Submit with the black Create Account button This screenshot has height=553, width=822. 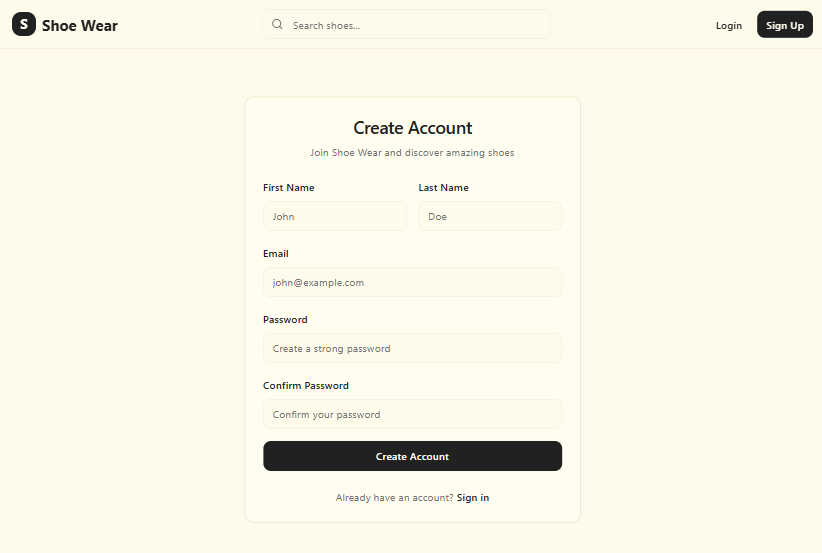(x=412, y=456)
